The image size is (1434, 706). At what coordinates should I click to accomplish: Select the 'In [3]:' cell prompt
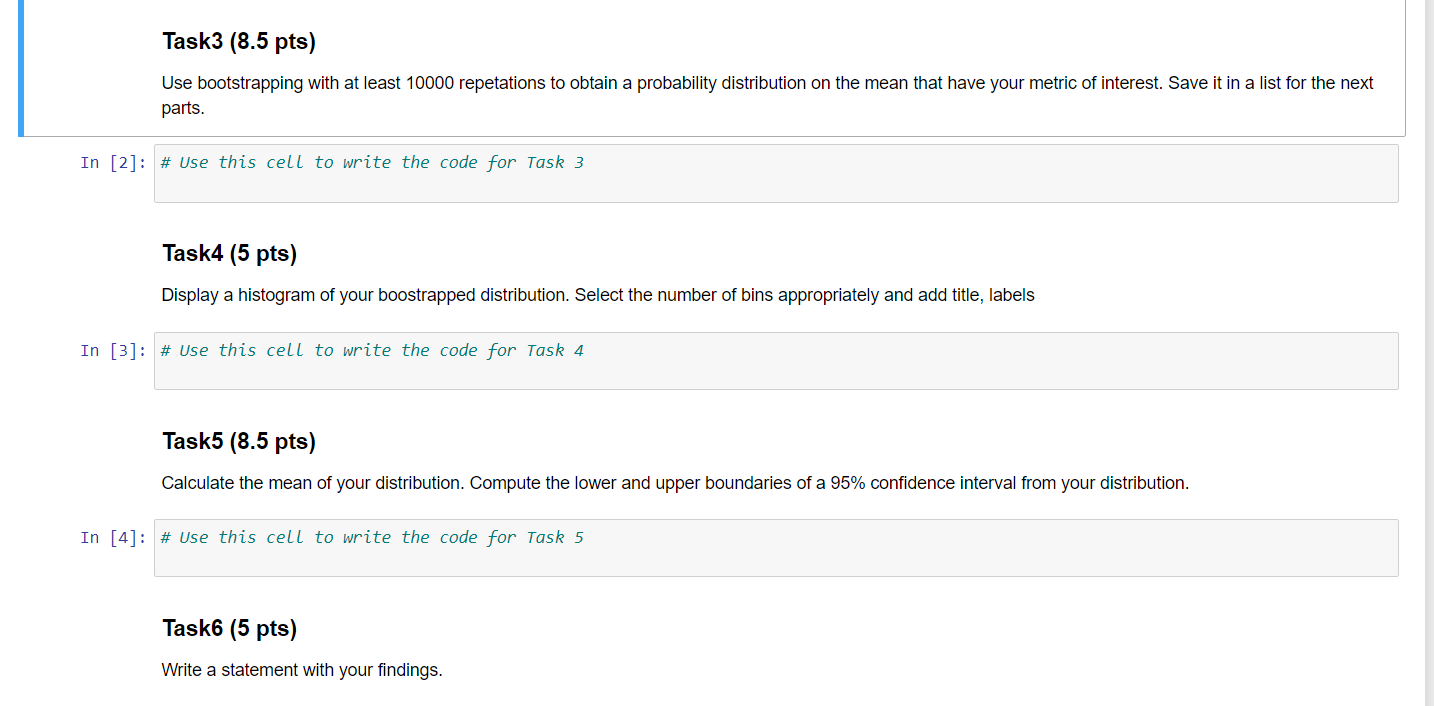pyautogui.click(x=110, y=350)
